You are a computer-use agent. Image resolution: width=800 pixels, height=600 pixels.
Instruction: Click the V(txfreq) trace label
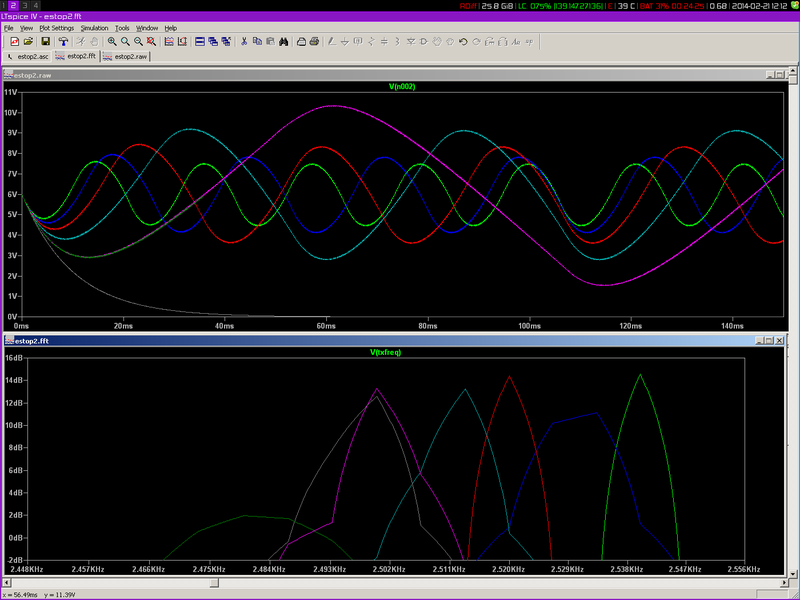[385, 352]
